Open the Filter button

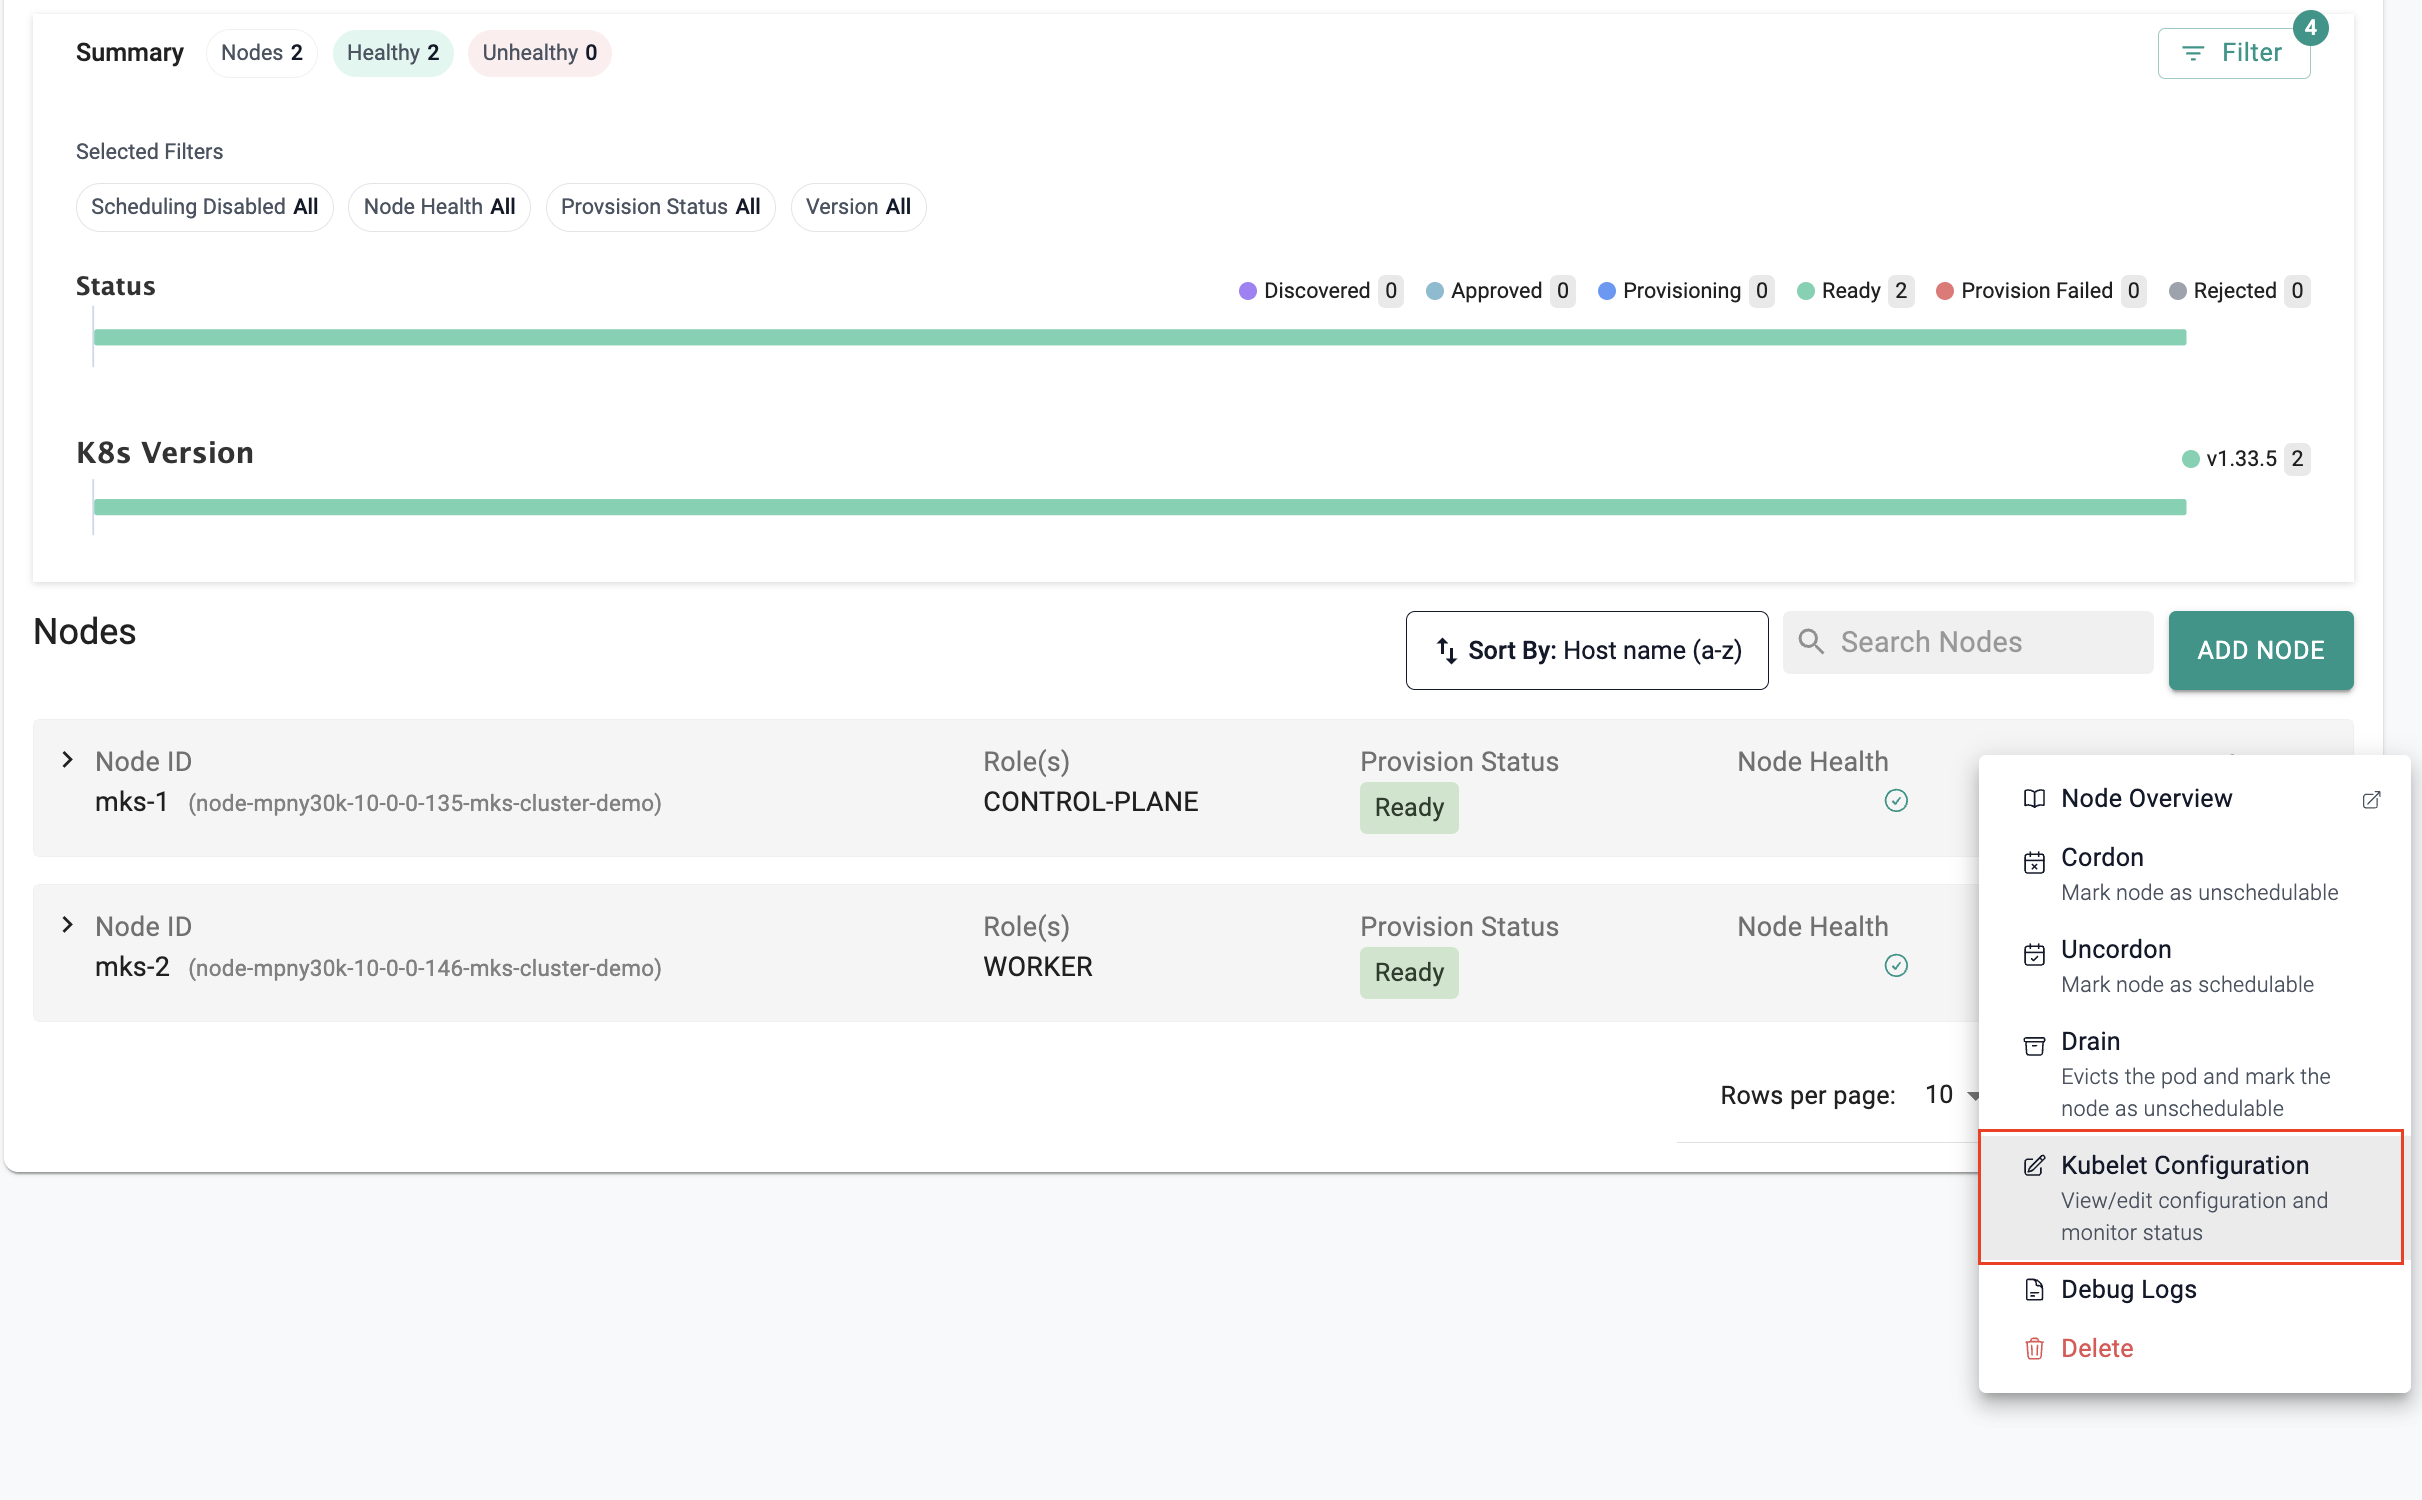[2233, 53]
